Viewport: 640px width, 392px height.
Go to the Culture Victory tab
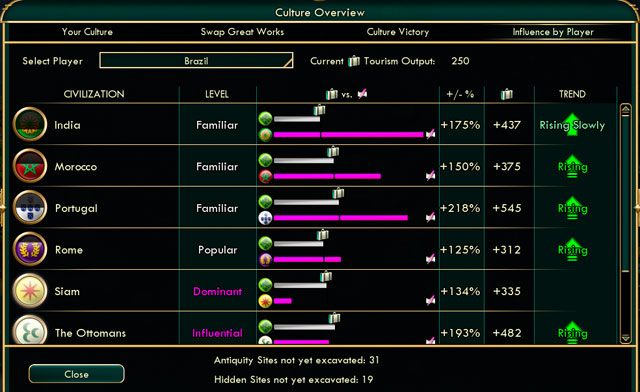click(398, 32)
